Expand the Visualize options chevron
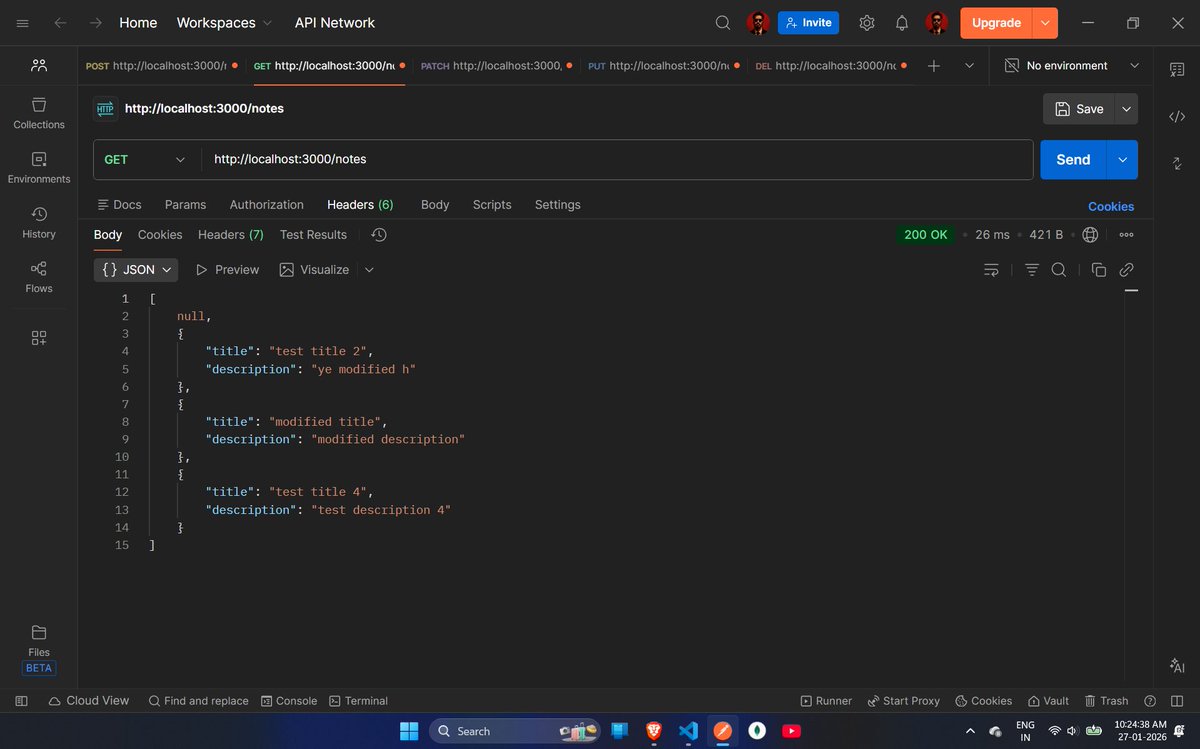Image resolution: width=1200 pixels, height=749 pixels. (369, 269)
